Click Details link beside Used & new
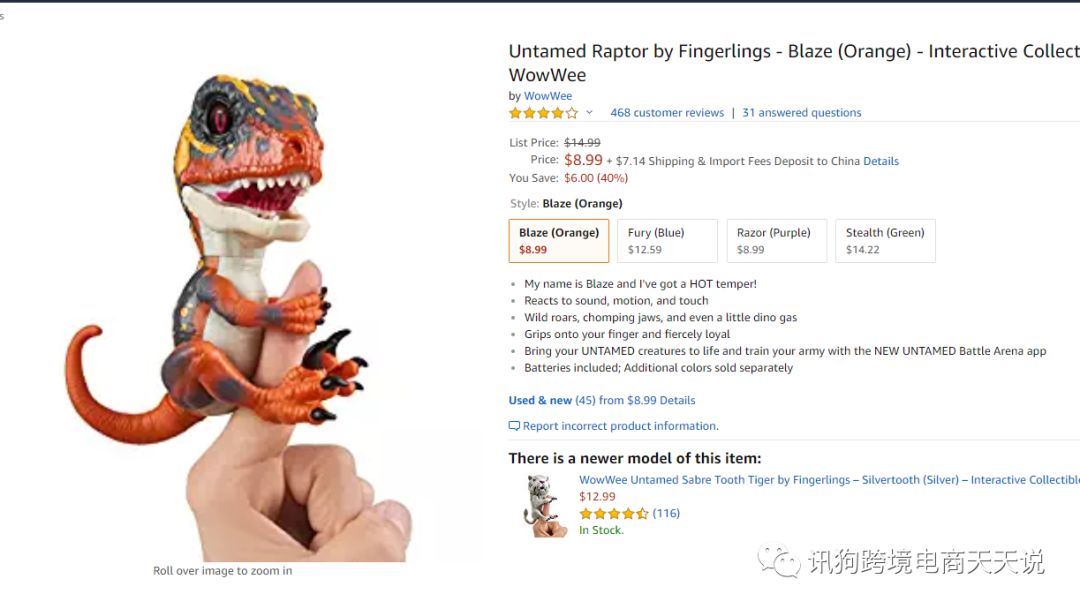1080x609 pixels. pos(677,400)
